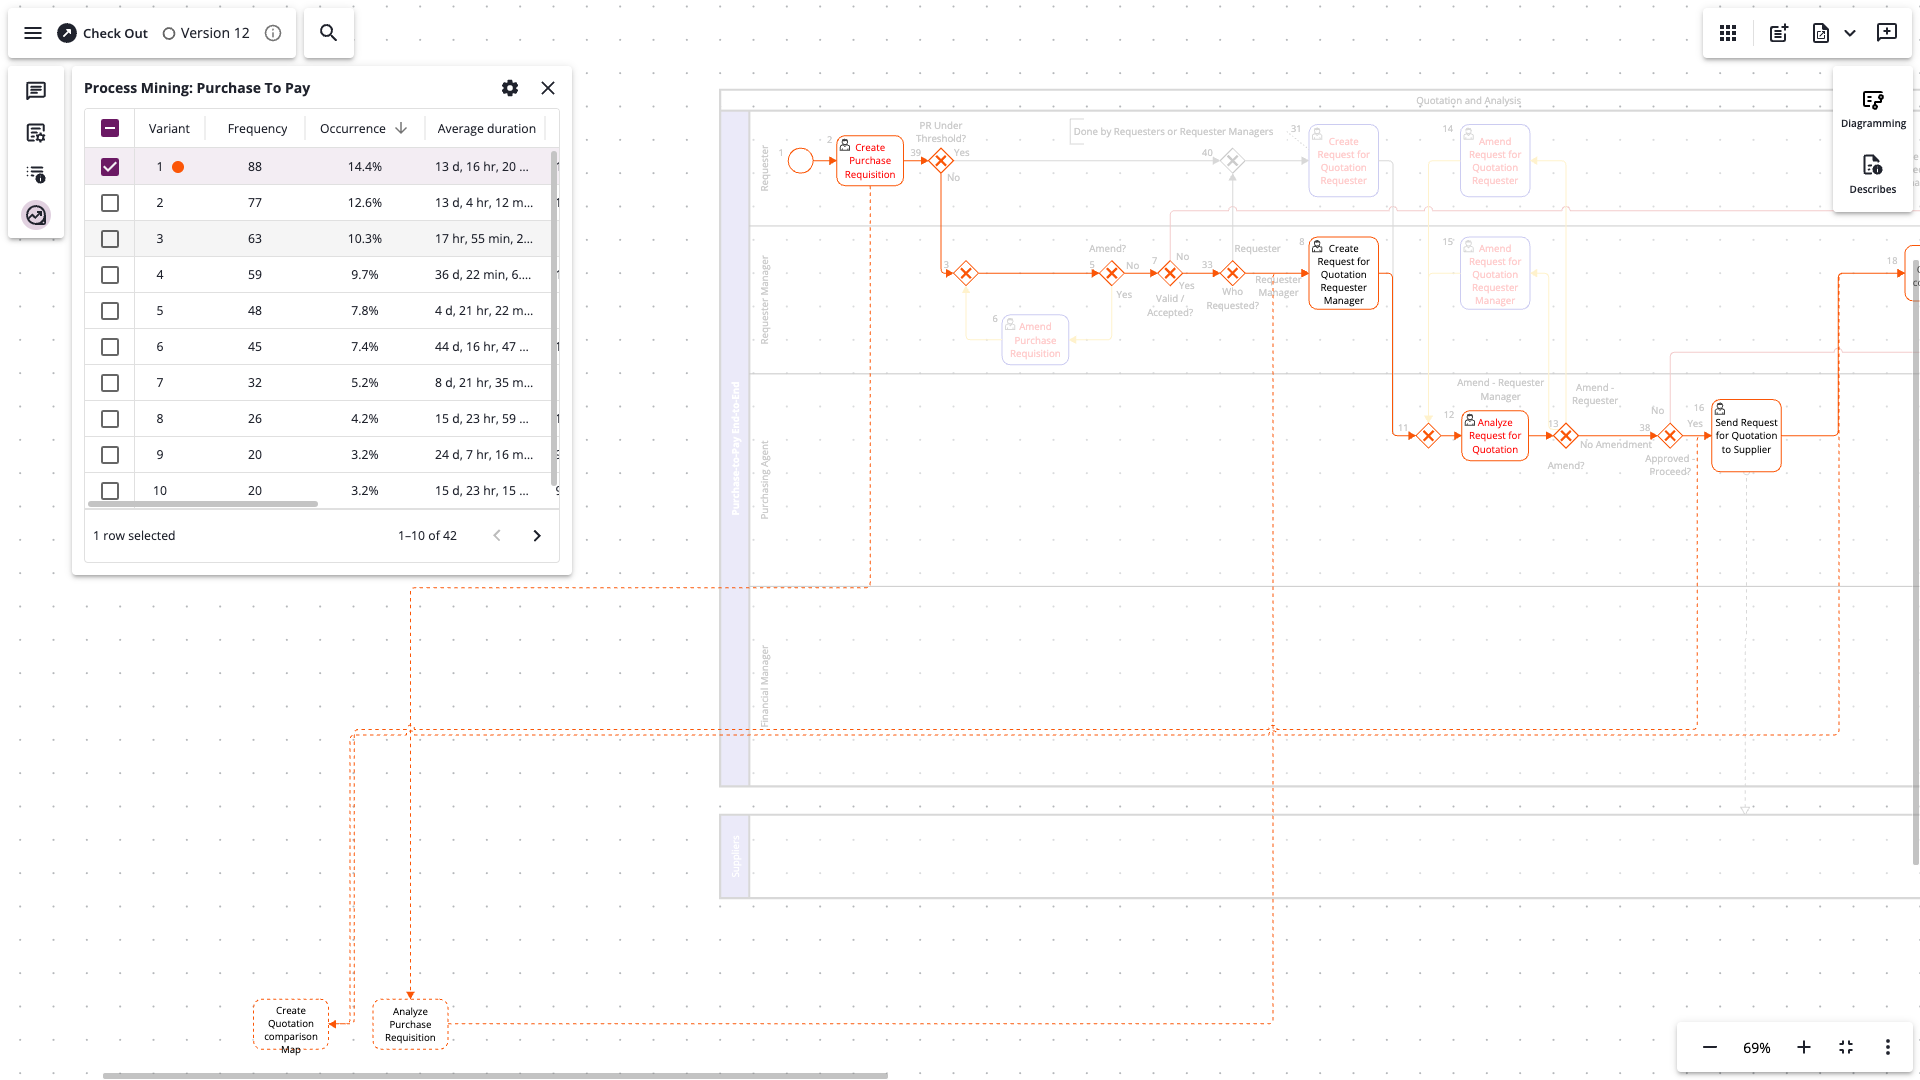Select the Describes panel option
This screenshot has width=1920, height=1080.
pyautogui.click(x=1873, y=172)
